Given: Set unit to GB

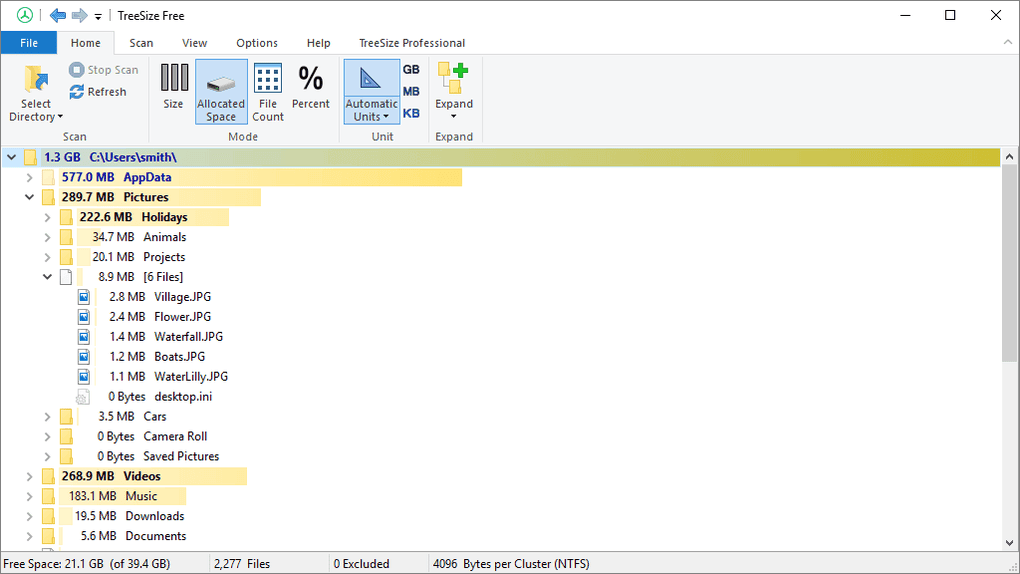Looking at the screenshot, I should [x=411, y=70].
